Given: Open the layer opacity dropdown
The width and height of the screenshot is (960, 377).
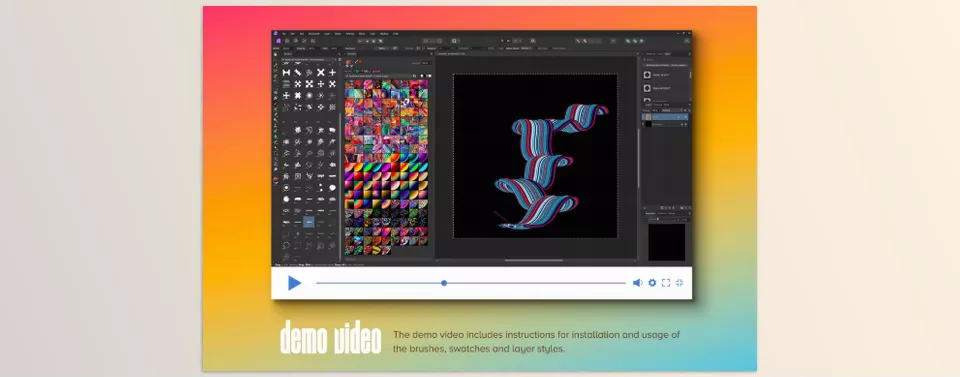Looking at the screenshot, I should 655,110.
